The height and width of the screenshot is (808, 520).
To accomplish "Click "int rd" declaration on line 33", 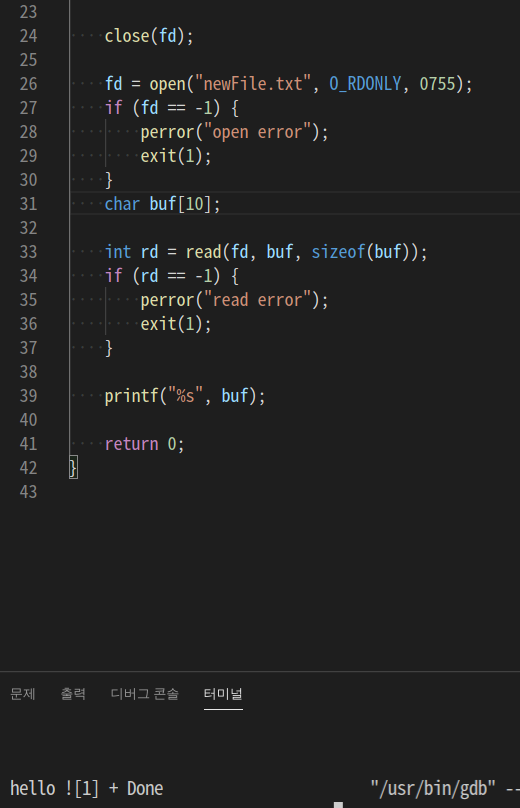I will pyautogui.click(x=131, y=252).
